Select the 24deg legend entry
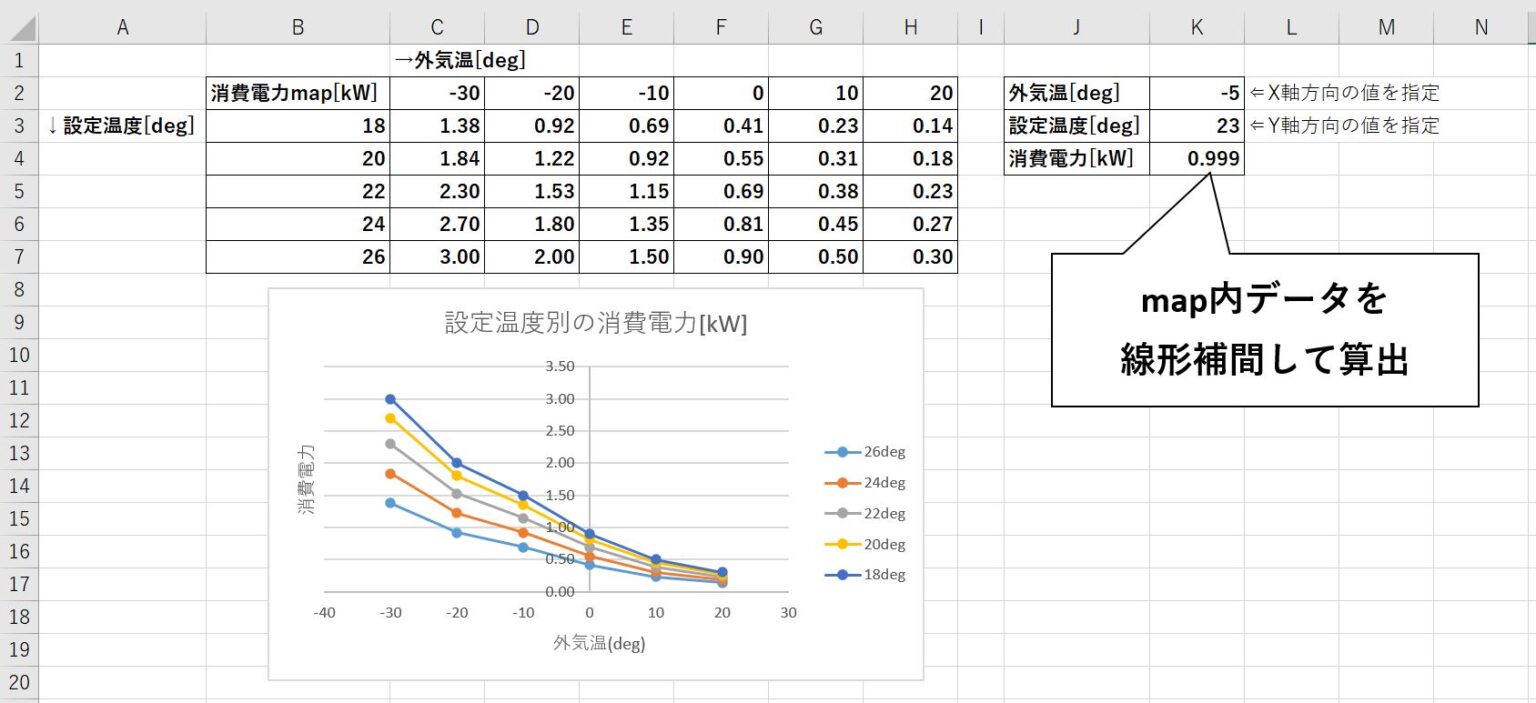 (865, 483)
